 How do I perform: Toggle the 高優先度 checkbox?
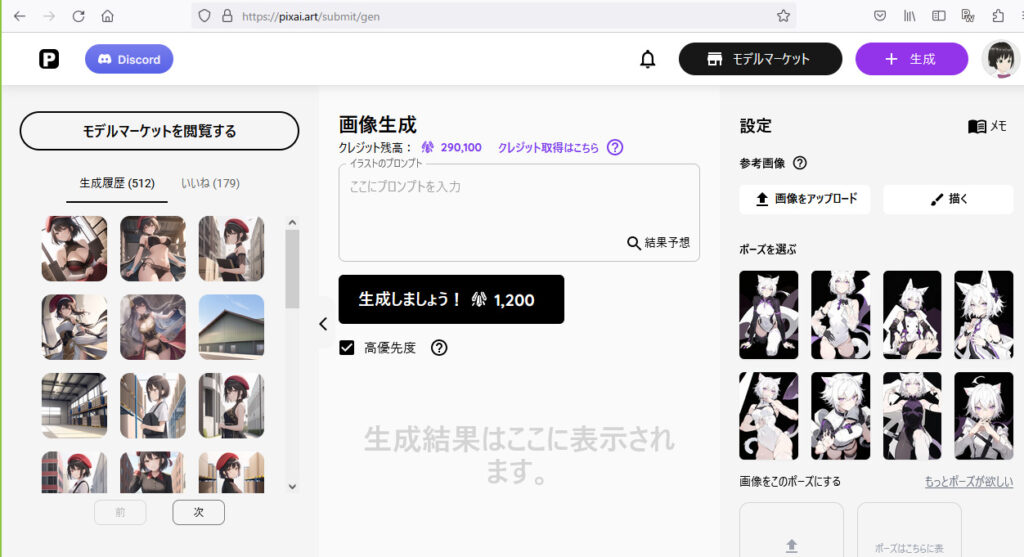pos(347,348)
